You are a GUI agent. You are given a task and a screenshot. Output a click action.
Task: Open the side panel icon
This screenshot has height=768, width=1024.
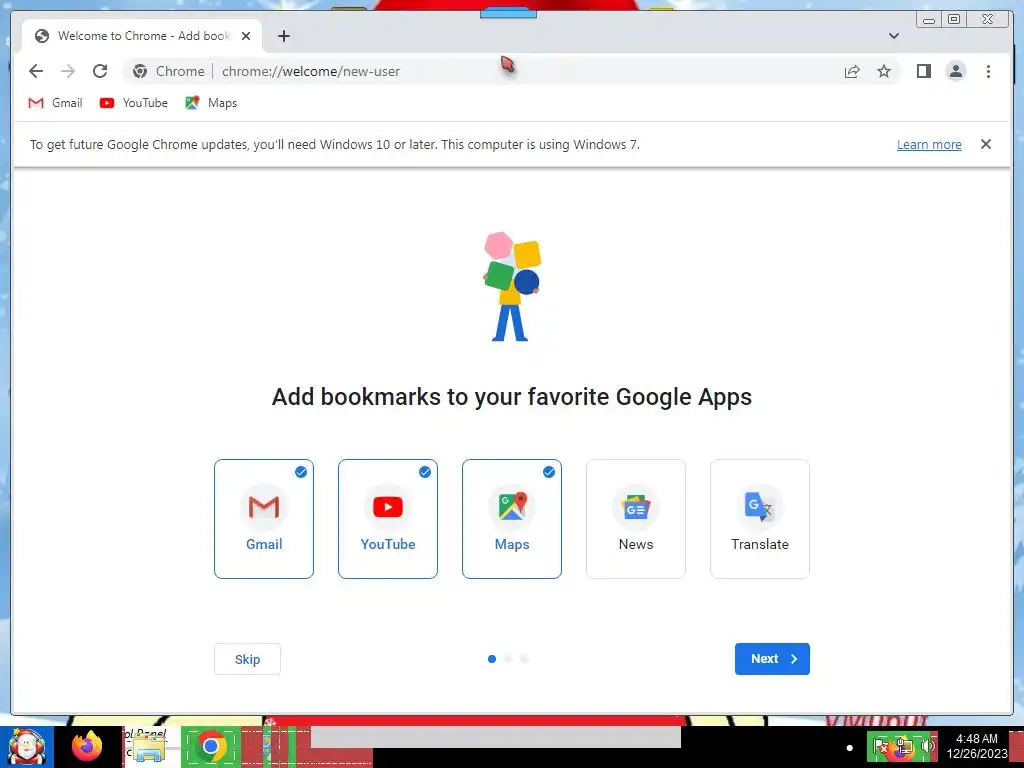coord(923,71)
